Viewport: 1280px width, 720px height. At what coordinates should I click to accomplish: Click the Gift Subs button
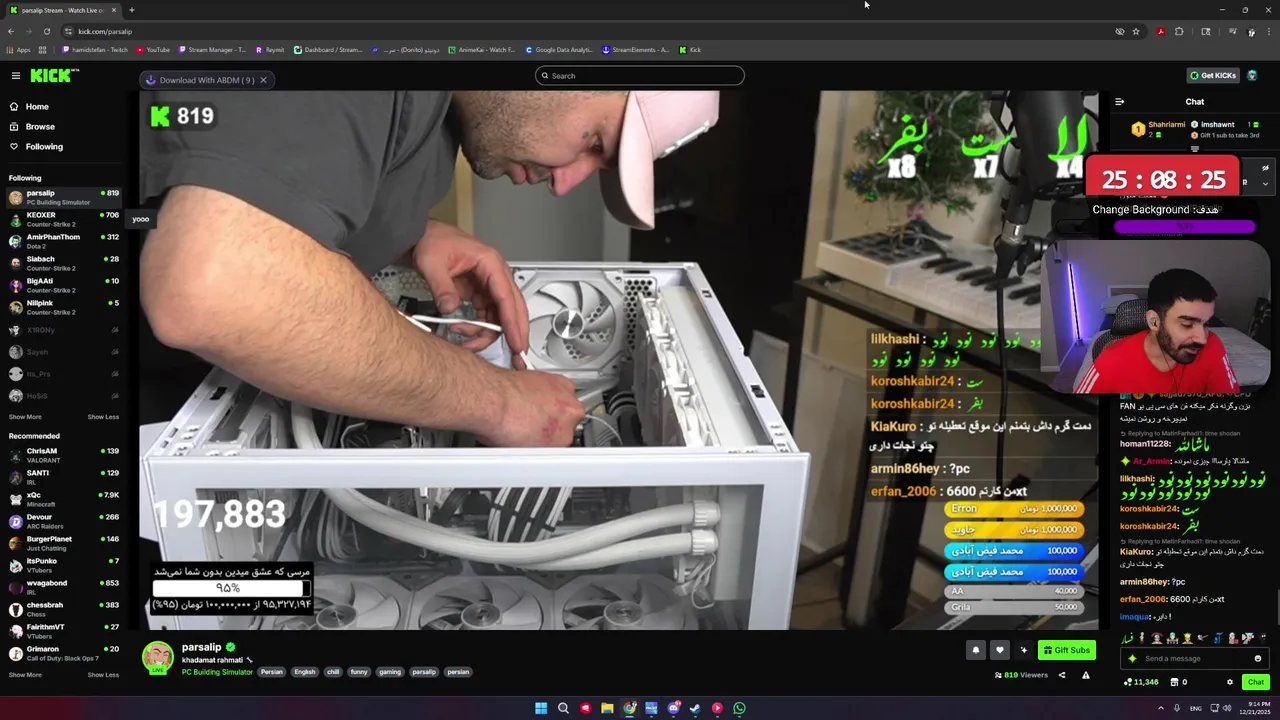point(1066,650)
